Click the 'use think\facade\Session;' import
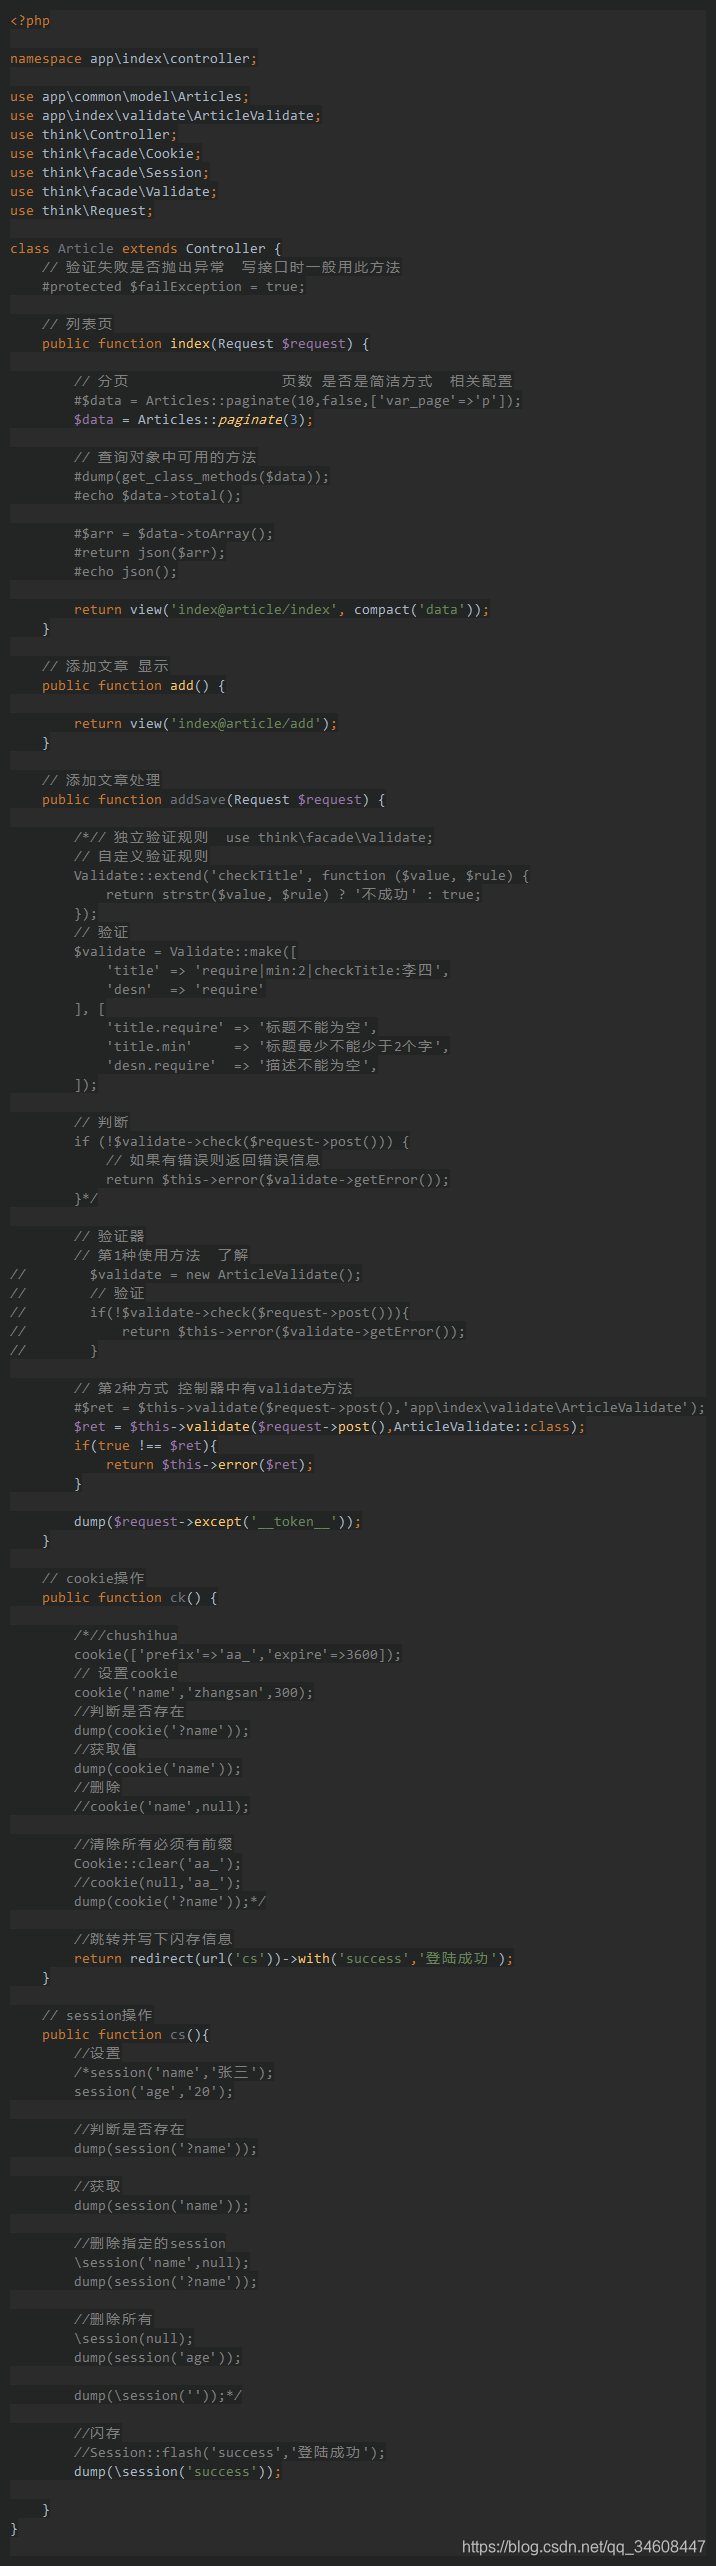Screen dimensions: 716x2566 point(109,173)
